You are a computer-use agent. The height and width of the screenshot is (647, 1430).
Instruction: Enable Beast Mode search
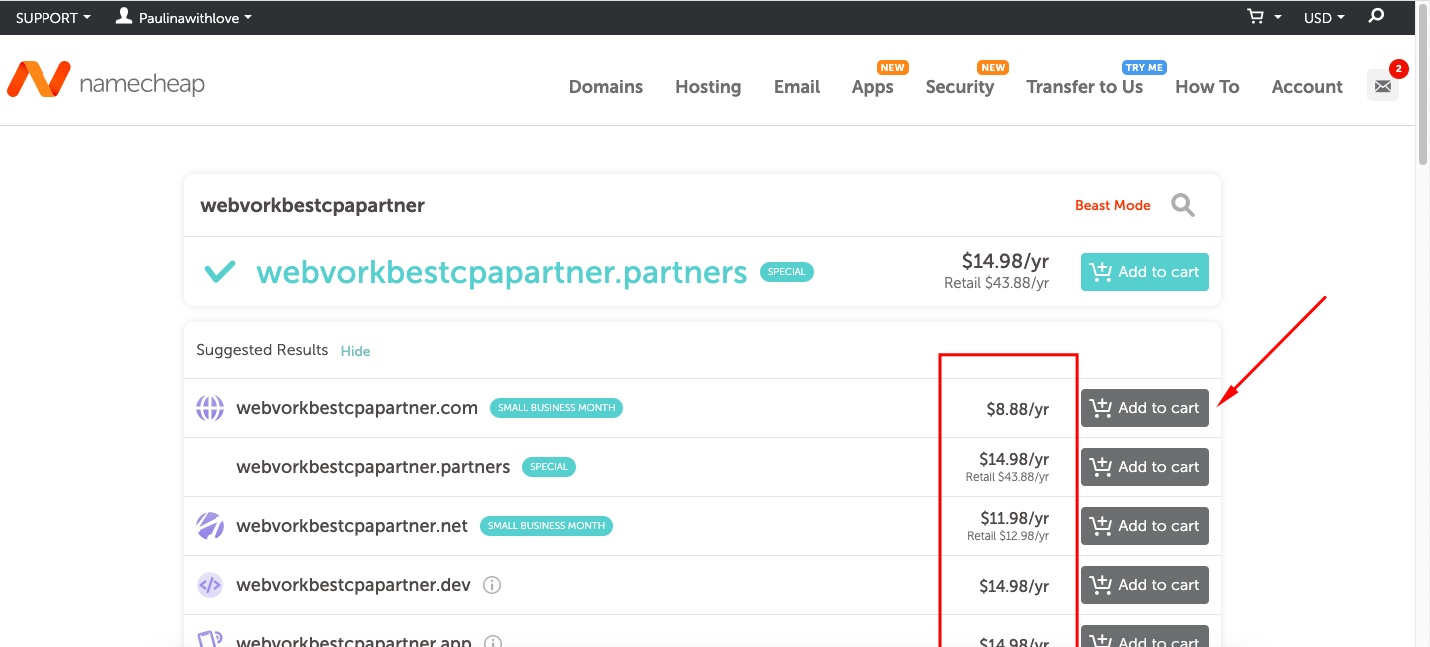[x=1112, y=205]
